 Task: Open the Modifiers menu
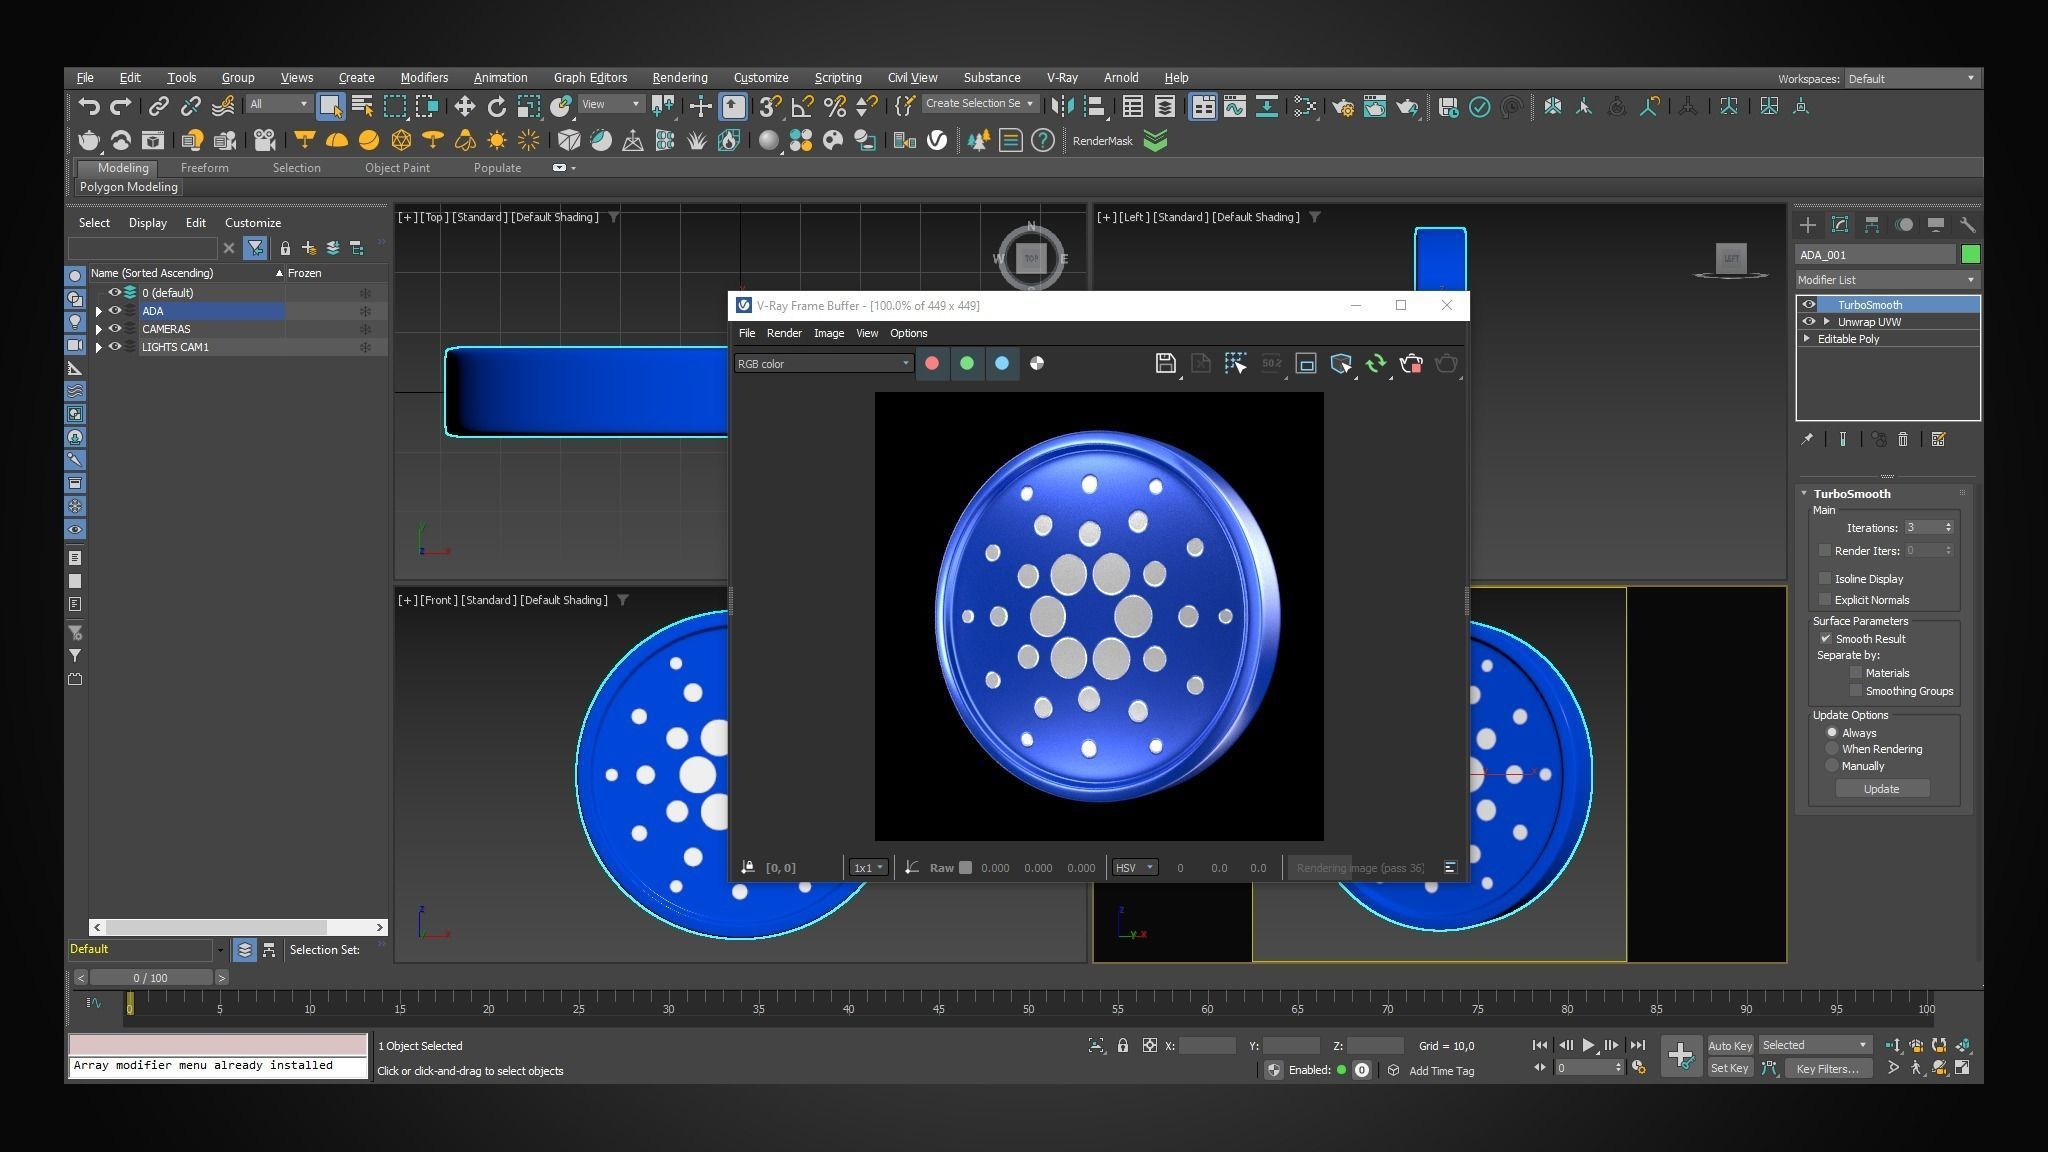coord(424,78)
